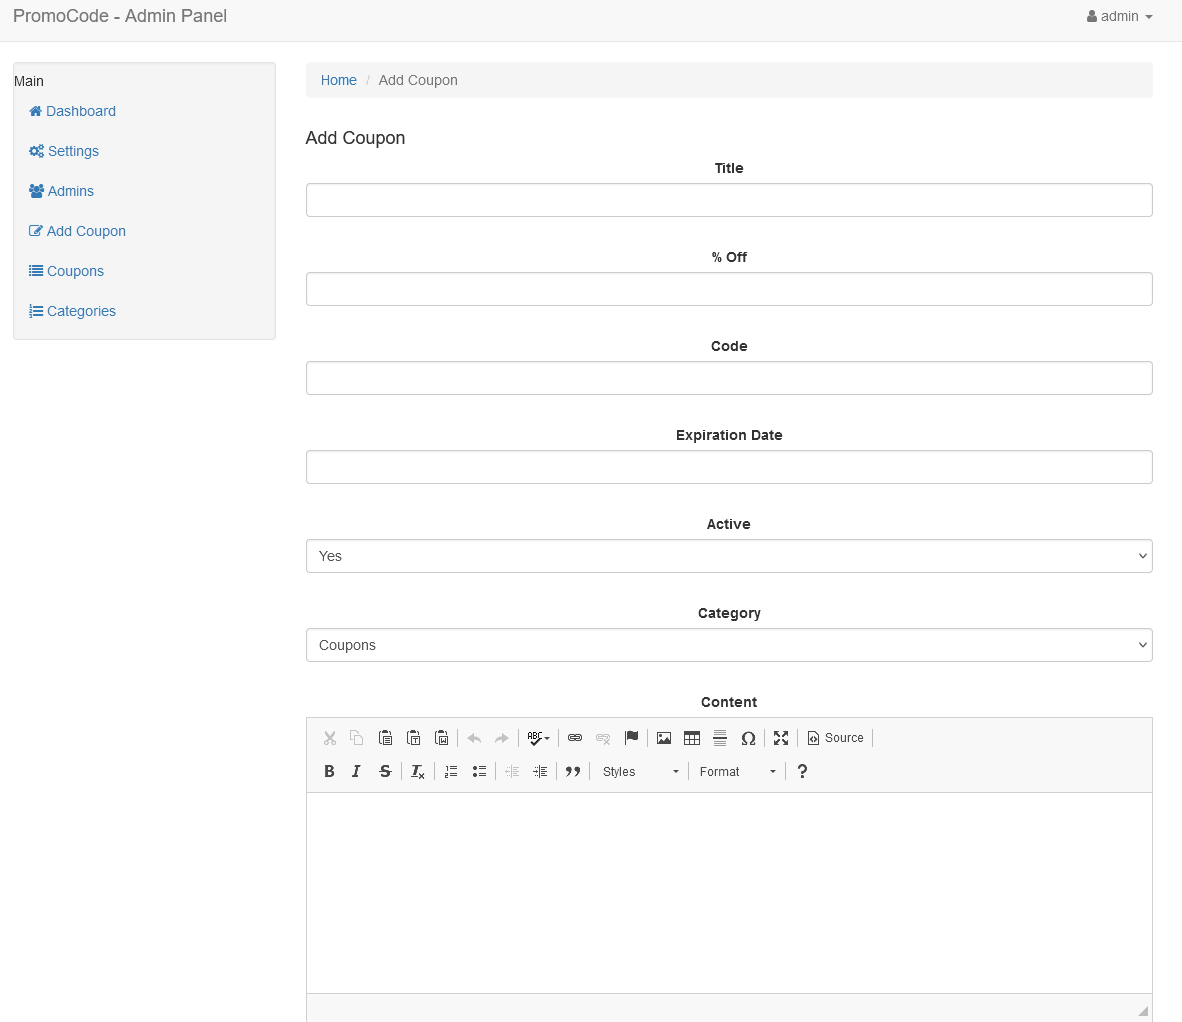1182x1022 pixels.
Task: Toggle bold formatting in the editor
Action: pyautogui.click(x=329, y=771)
